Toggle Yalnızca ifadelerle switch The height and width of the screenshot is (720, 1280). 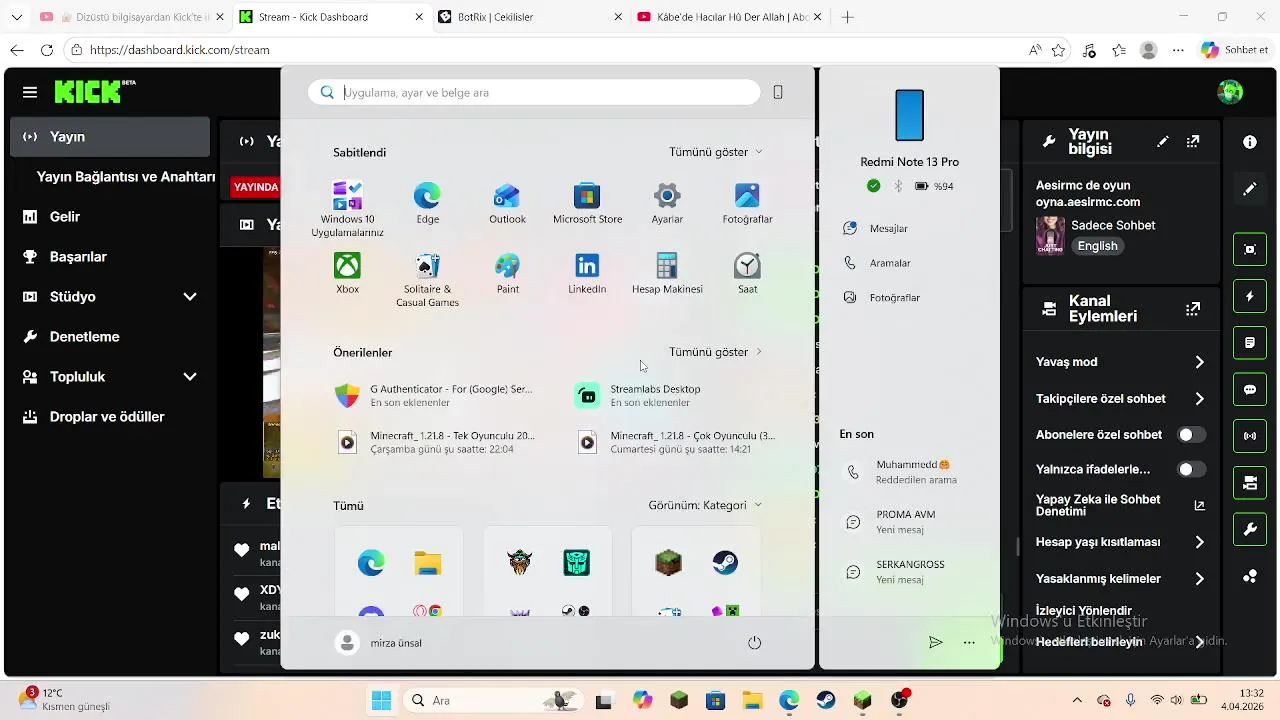coord(1191,469)
